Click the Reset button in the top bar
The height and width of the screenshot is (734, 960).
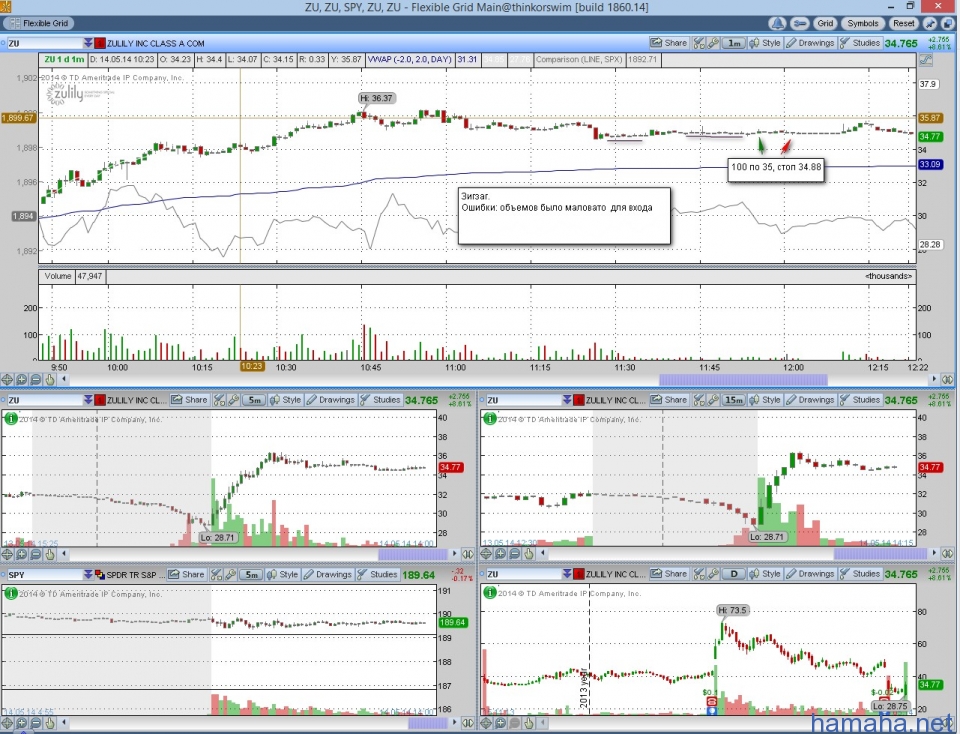point(904,23)
